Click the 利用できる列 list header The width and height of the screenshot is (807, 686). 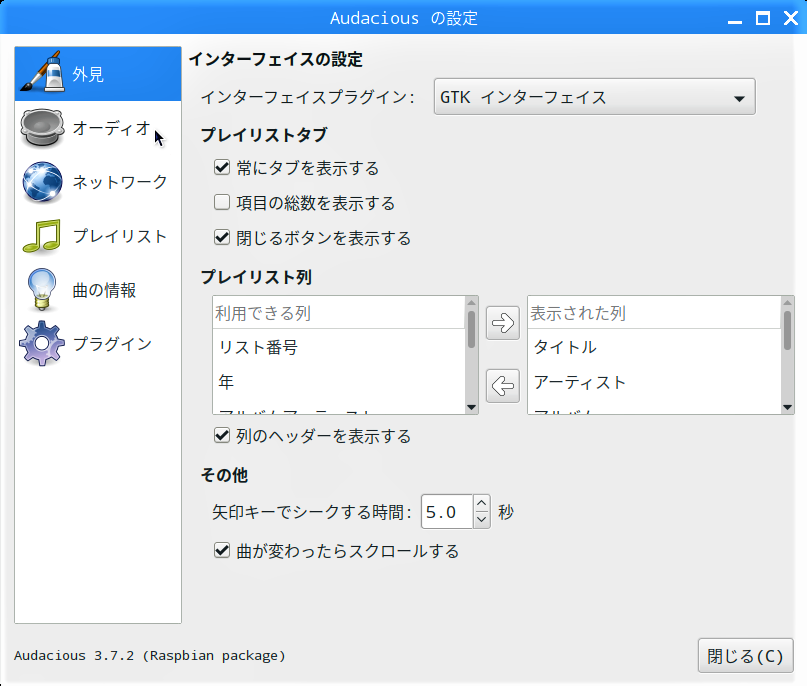click(339, 313)
